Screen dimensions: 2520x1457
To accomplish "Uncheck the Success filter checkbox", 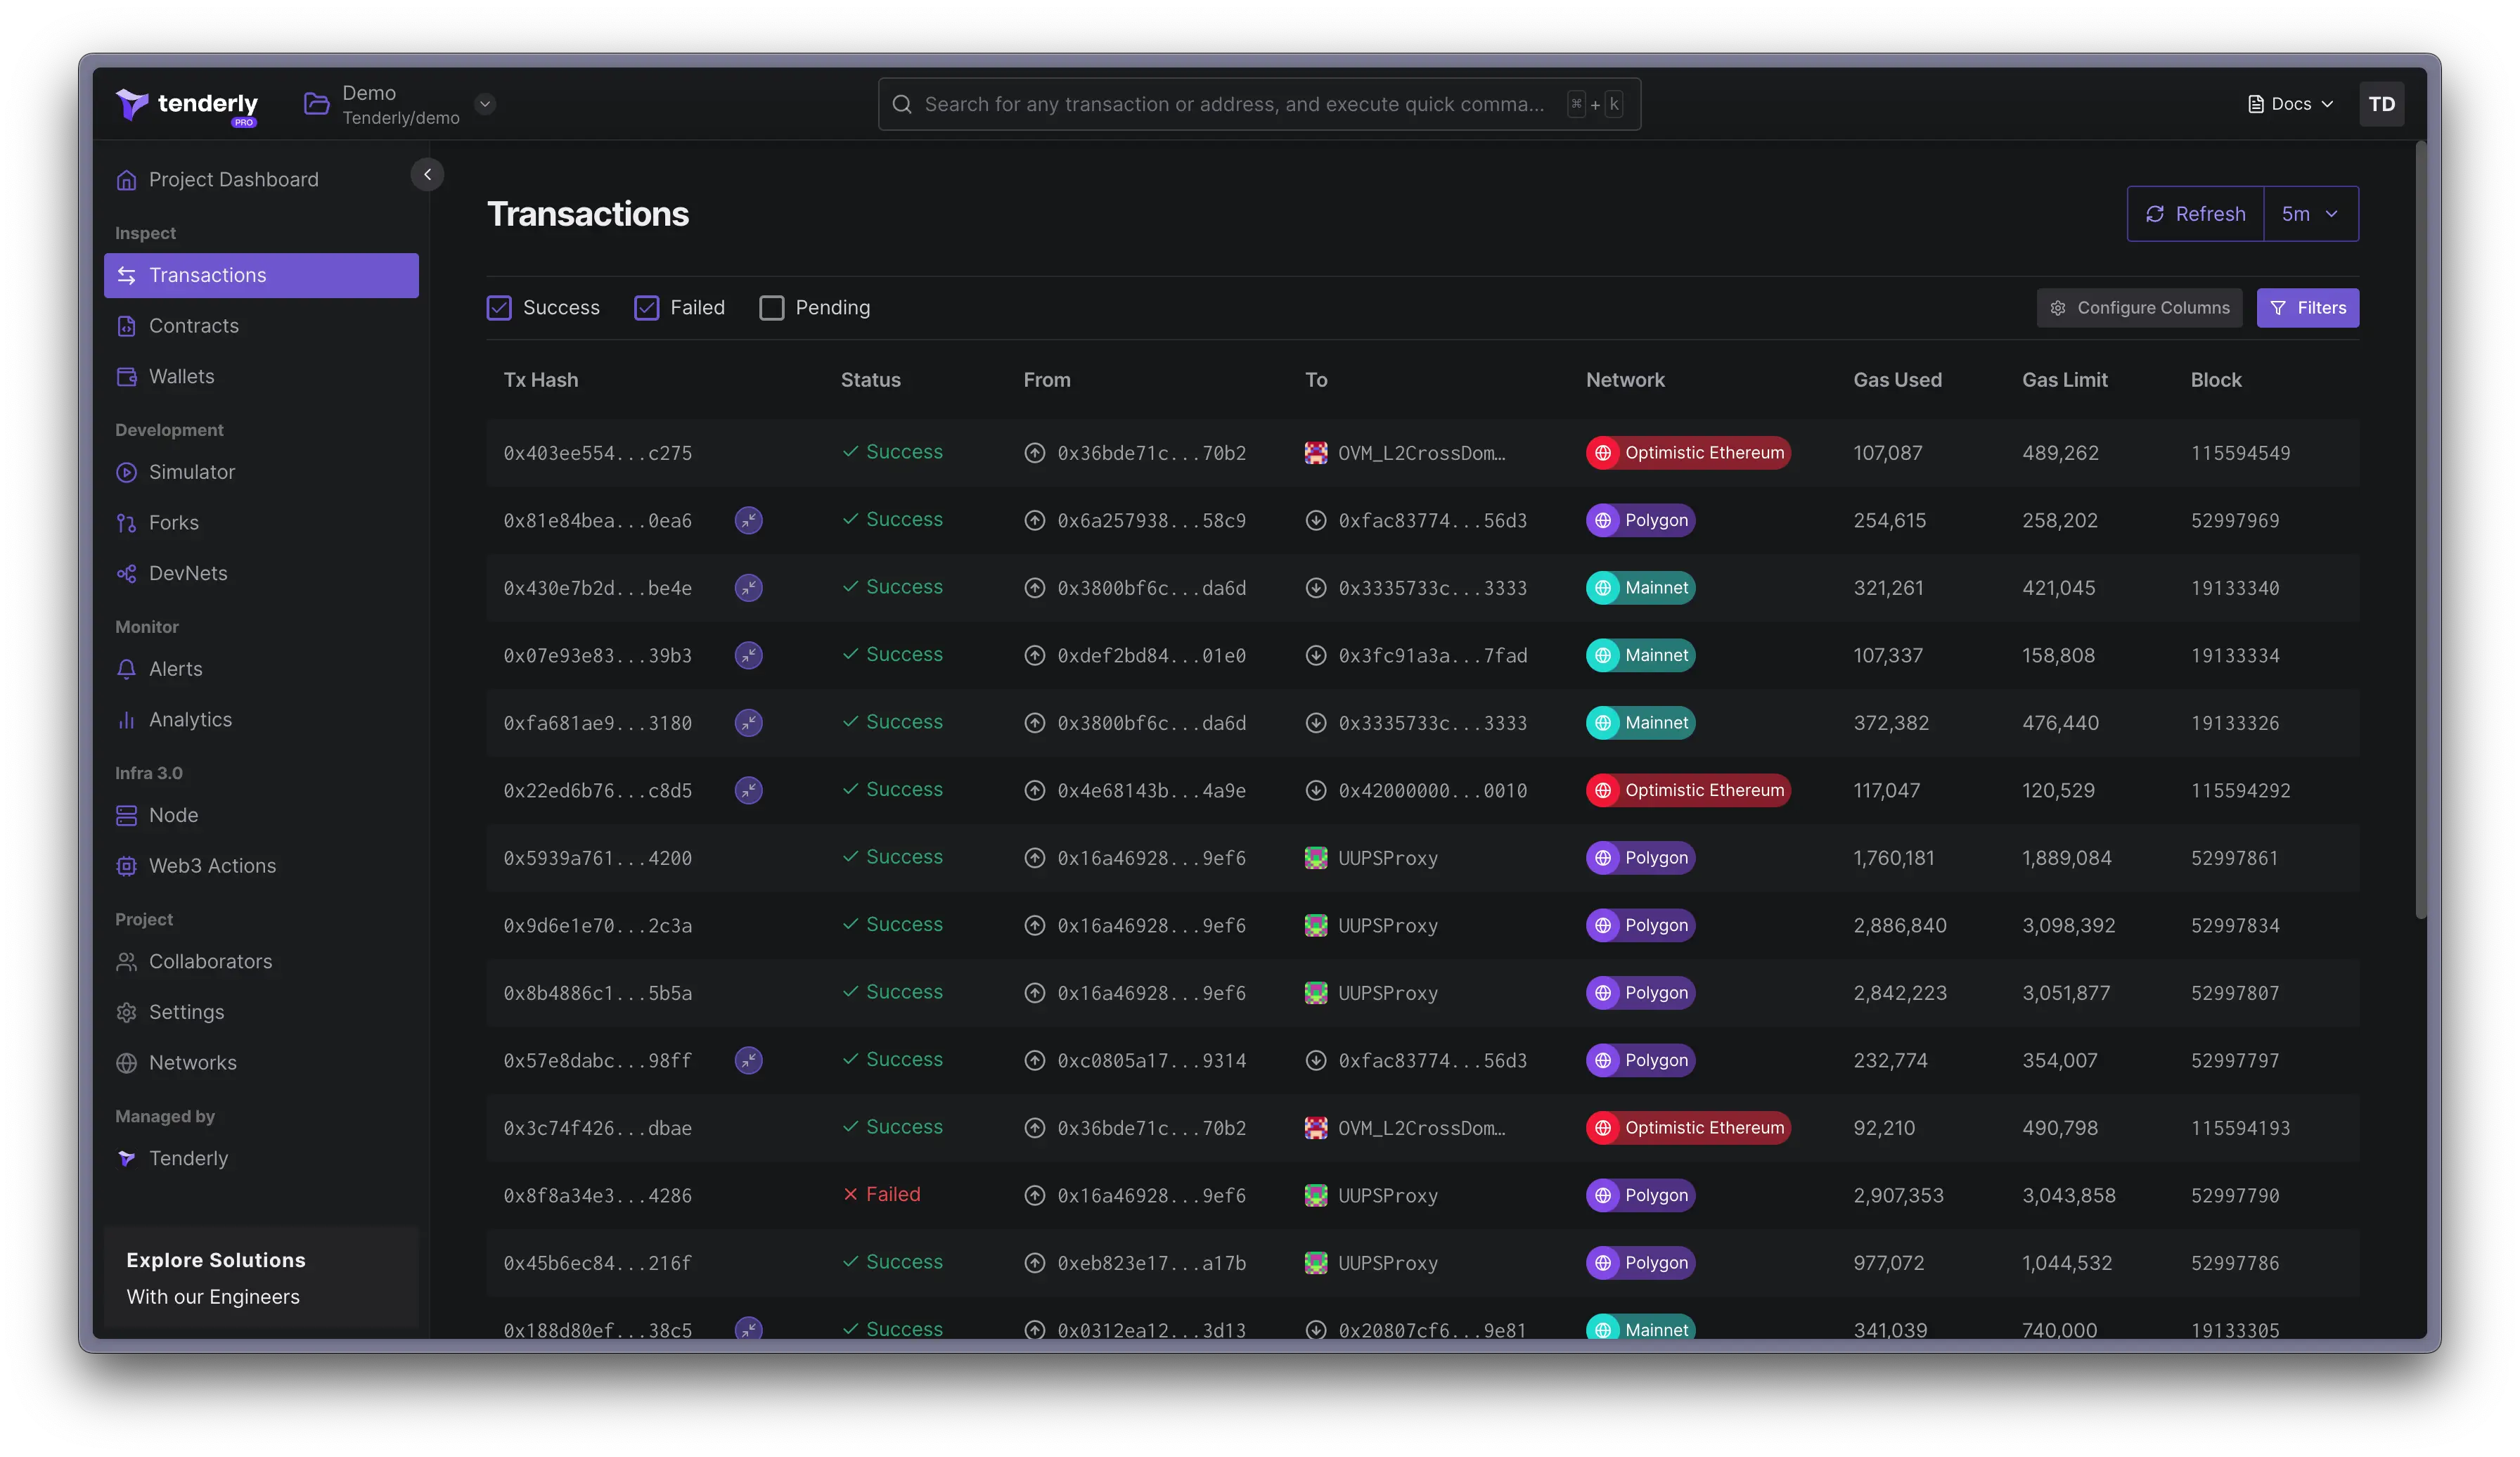I will [x=499, y=308].
